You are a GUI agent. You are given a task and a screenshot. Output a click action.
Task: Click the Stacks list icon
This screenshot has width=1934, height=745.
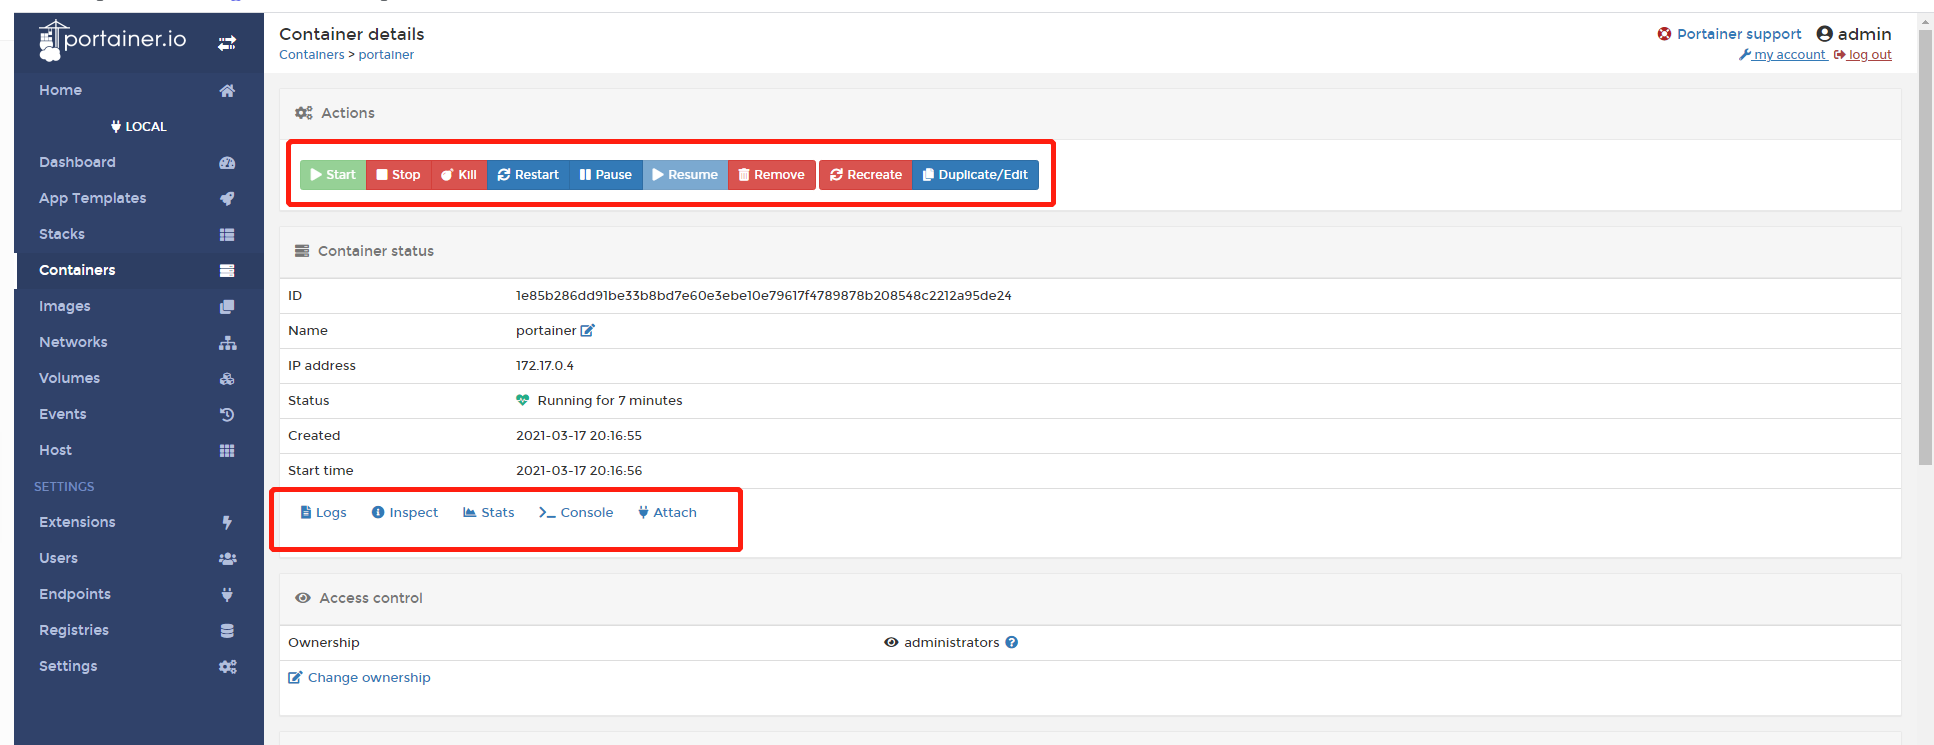tap(227, 234)
